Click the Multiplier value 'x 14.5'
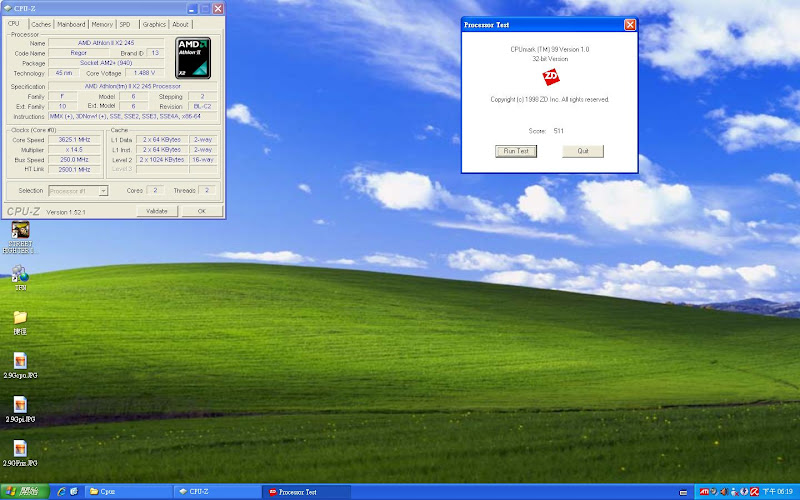Image resolution: width=800 pixels, height=500 pixels. (74, 149)
